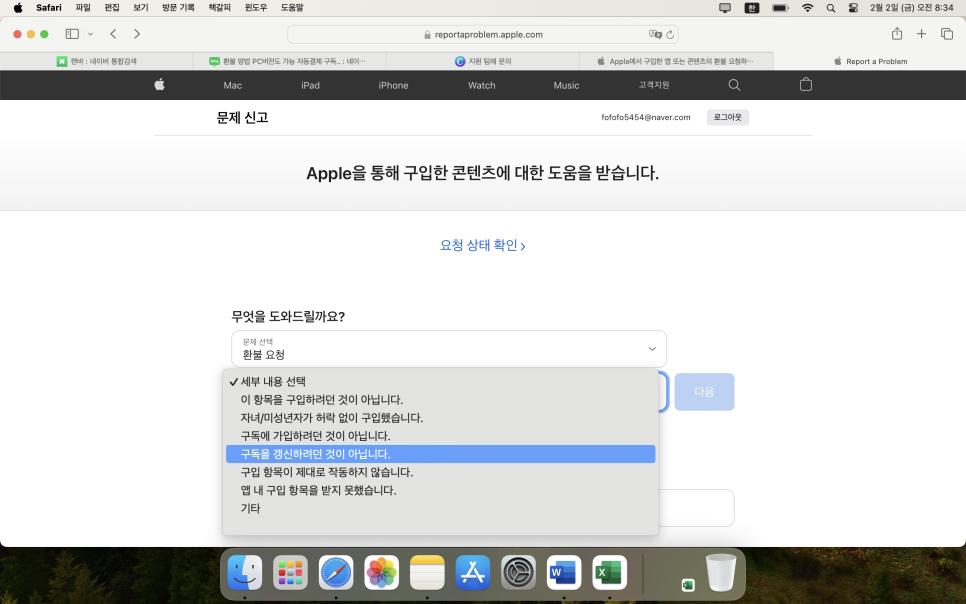The width and height of the screenshot is (966, 604).
Task: Choose 구입 항목이 제대로 작동하지 않습니다
Action: (440, 472)
